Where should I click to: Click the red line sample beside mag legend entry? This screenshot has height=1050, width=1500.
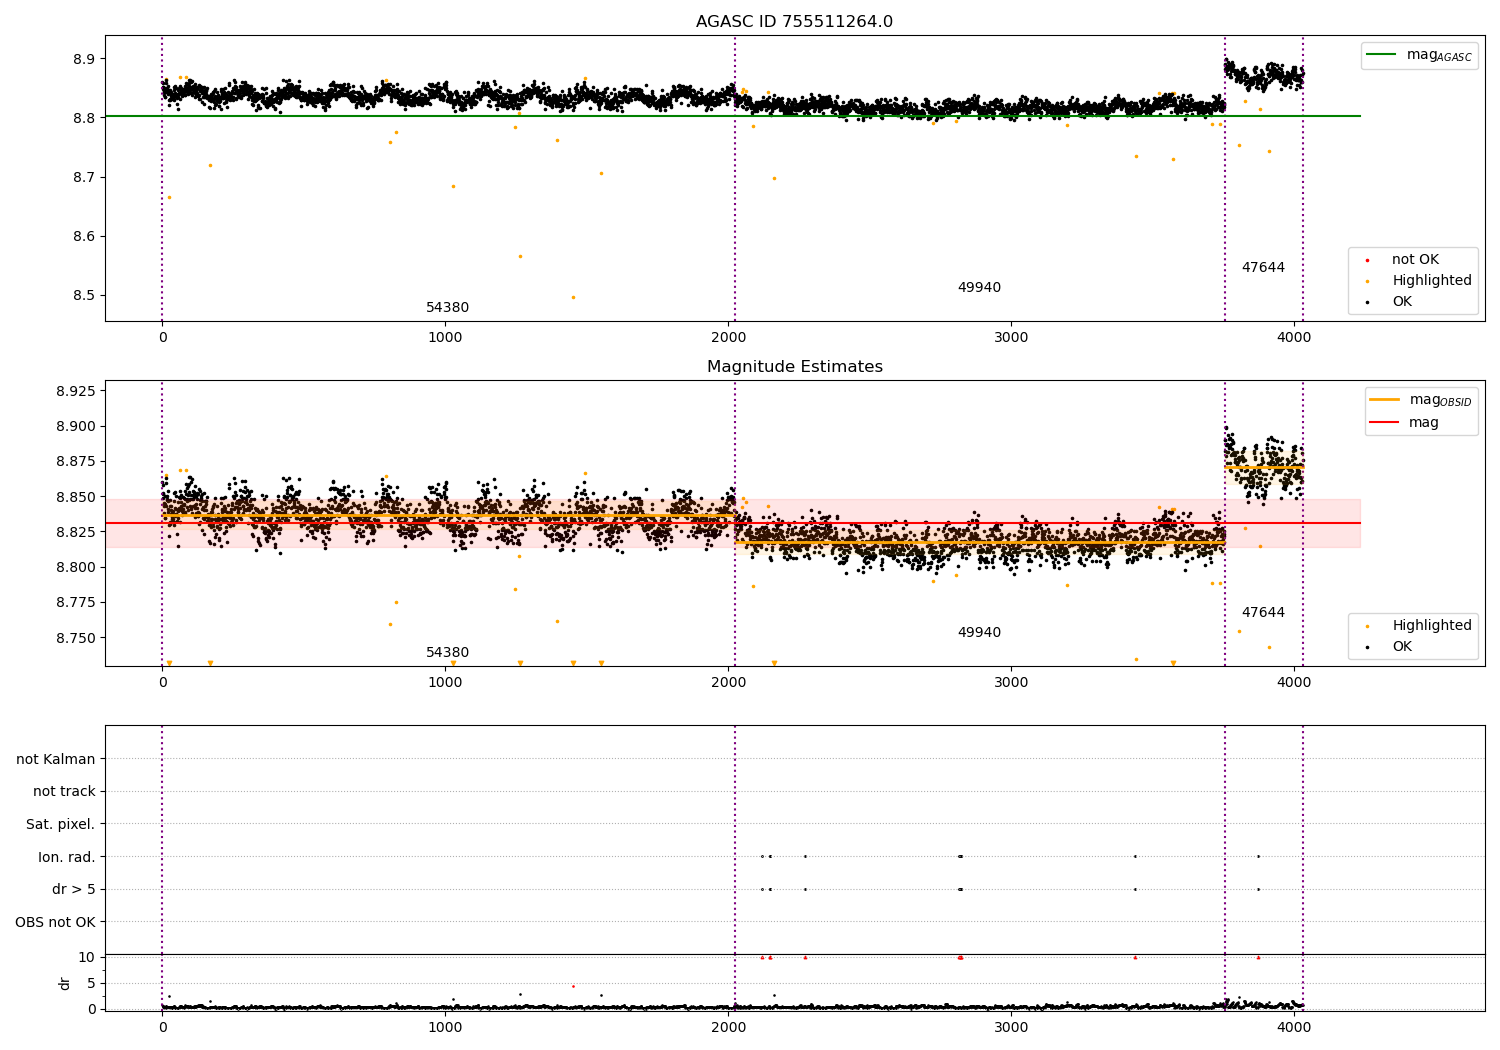coord(1385,423)
